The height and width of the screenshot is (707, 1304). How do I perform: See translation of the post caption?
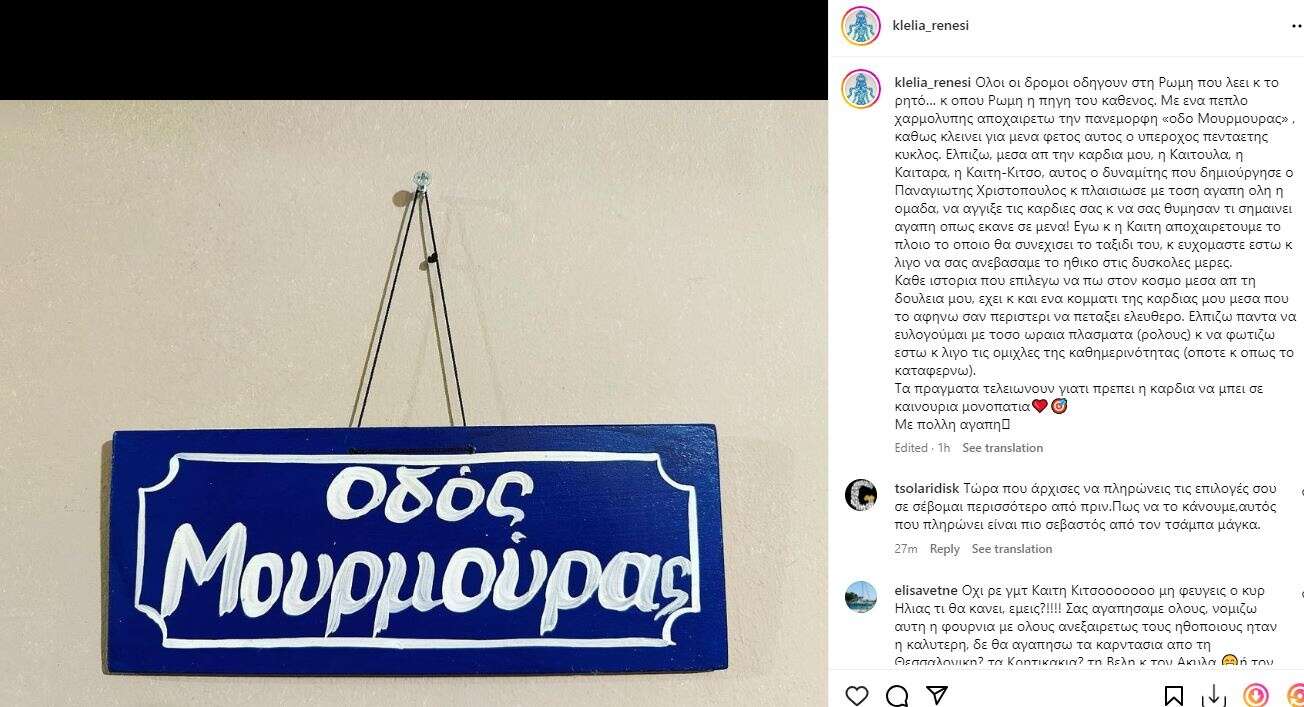[1002, 448]
